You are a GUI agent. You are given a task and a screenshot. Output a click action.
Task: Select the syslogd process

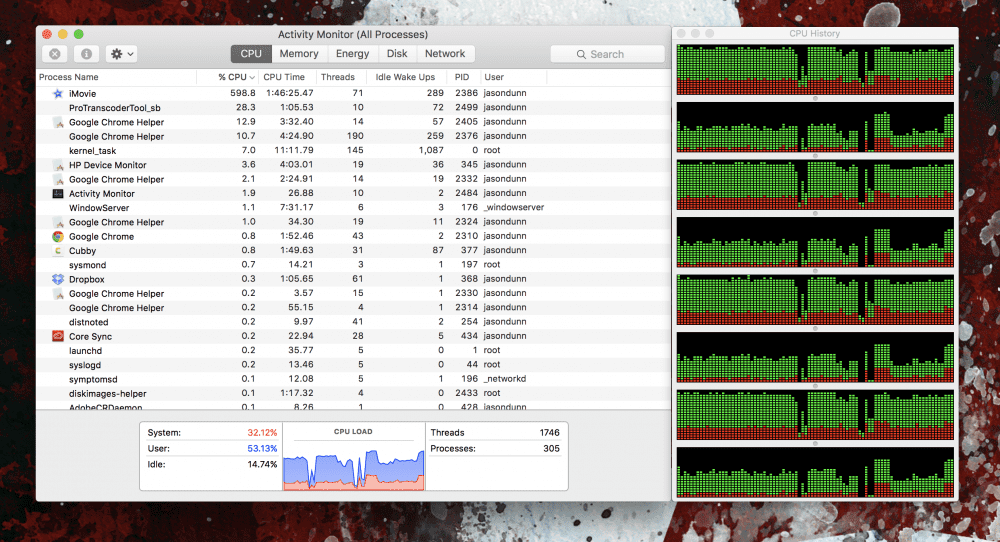click(353, 365)
